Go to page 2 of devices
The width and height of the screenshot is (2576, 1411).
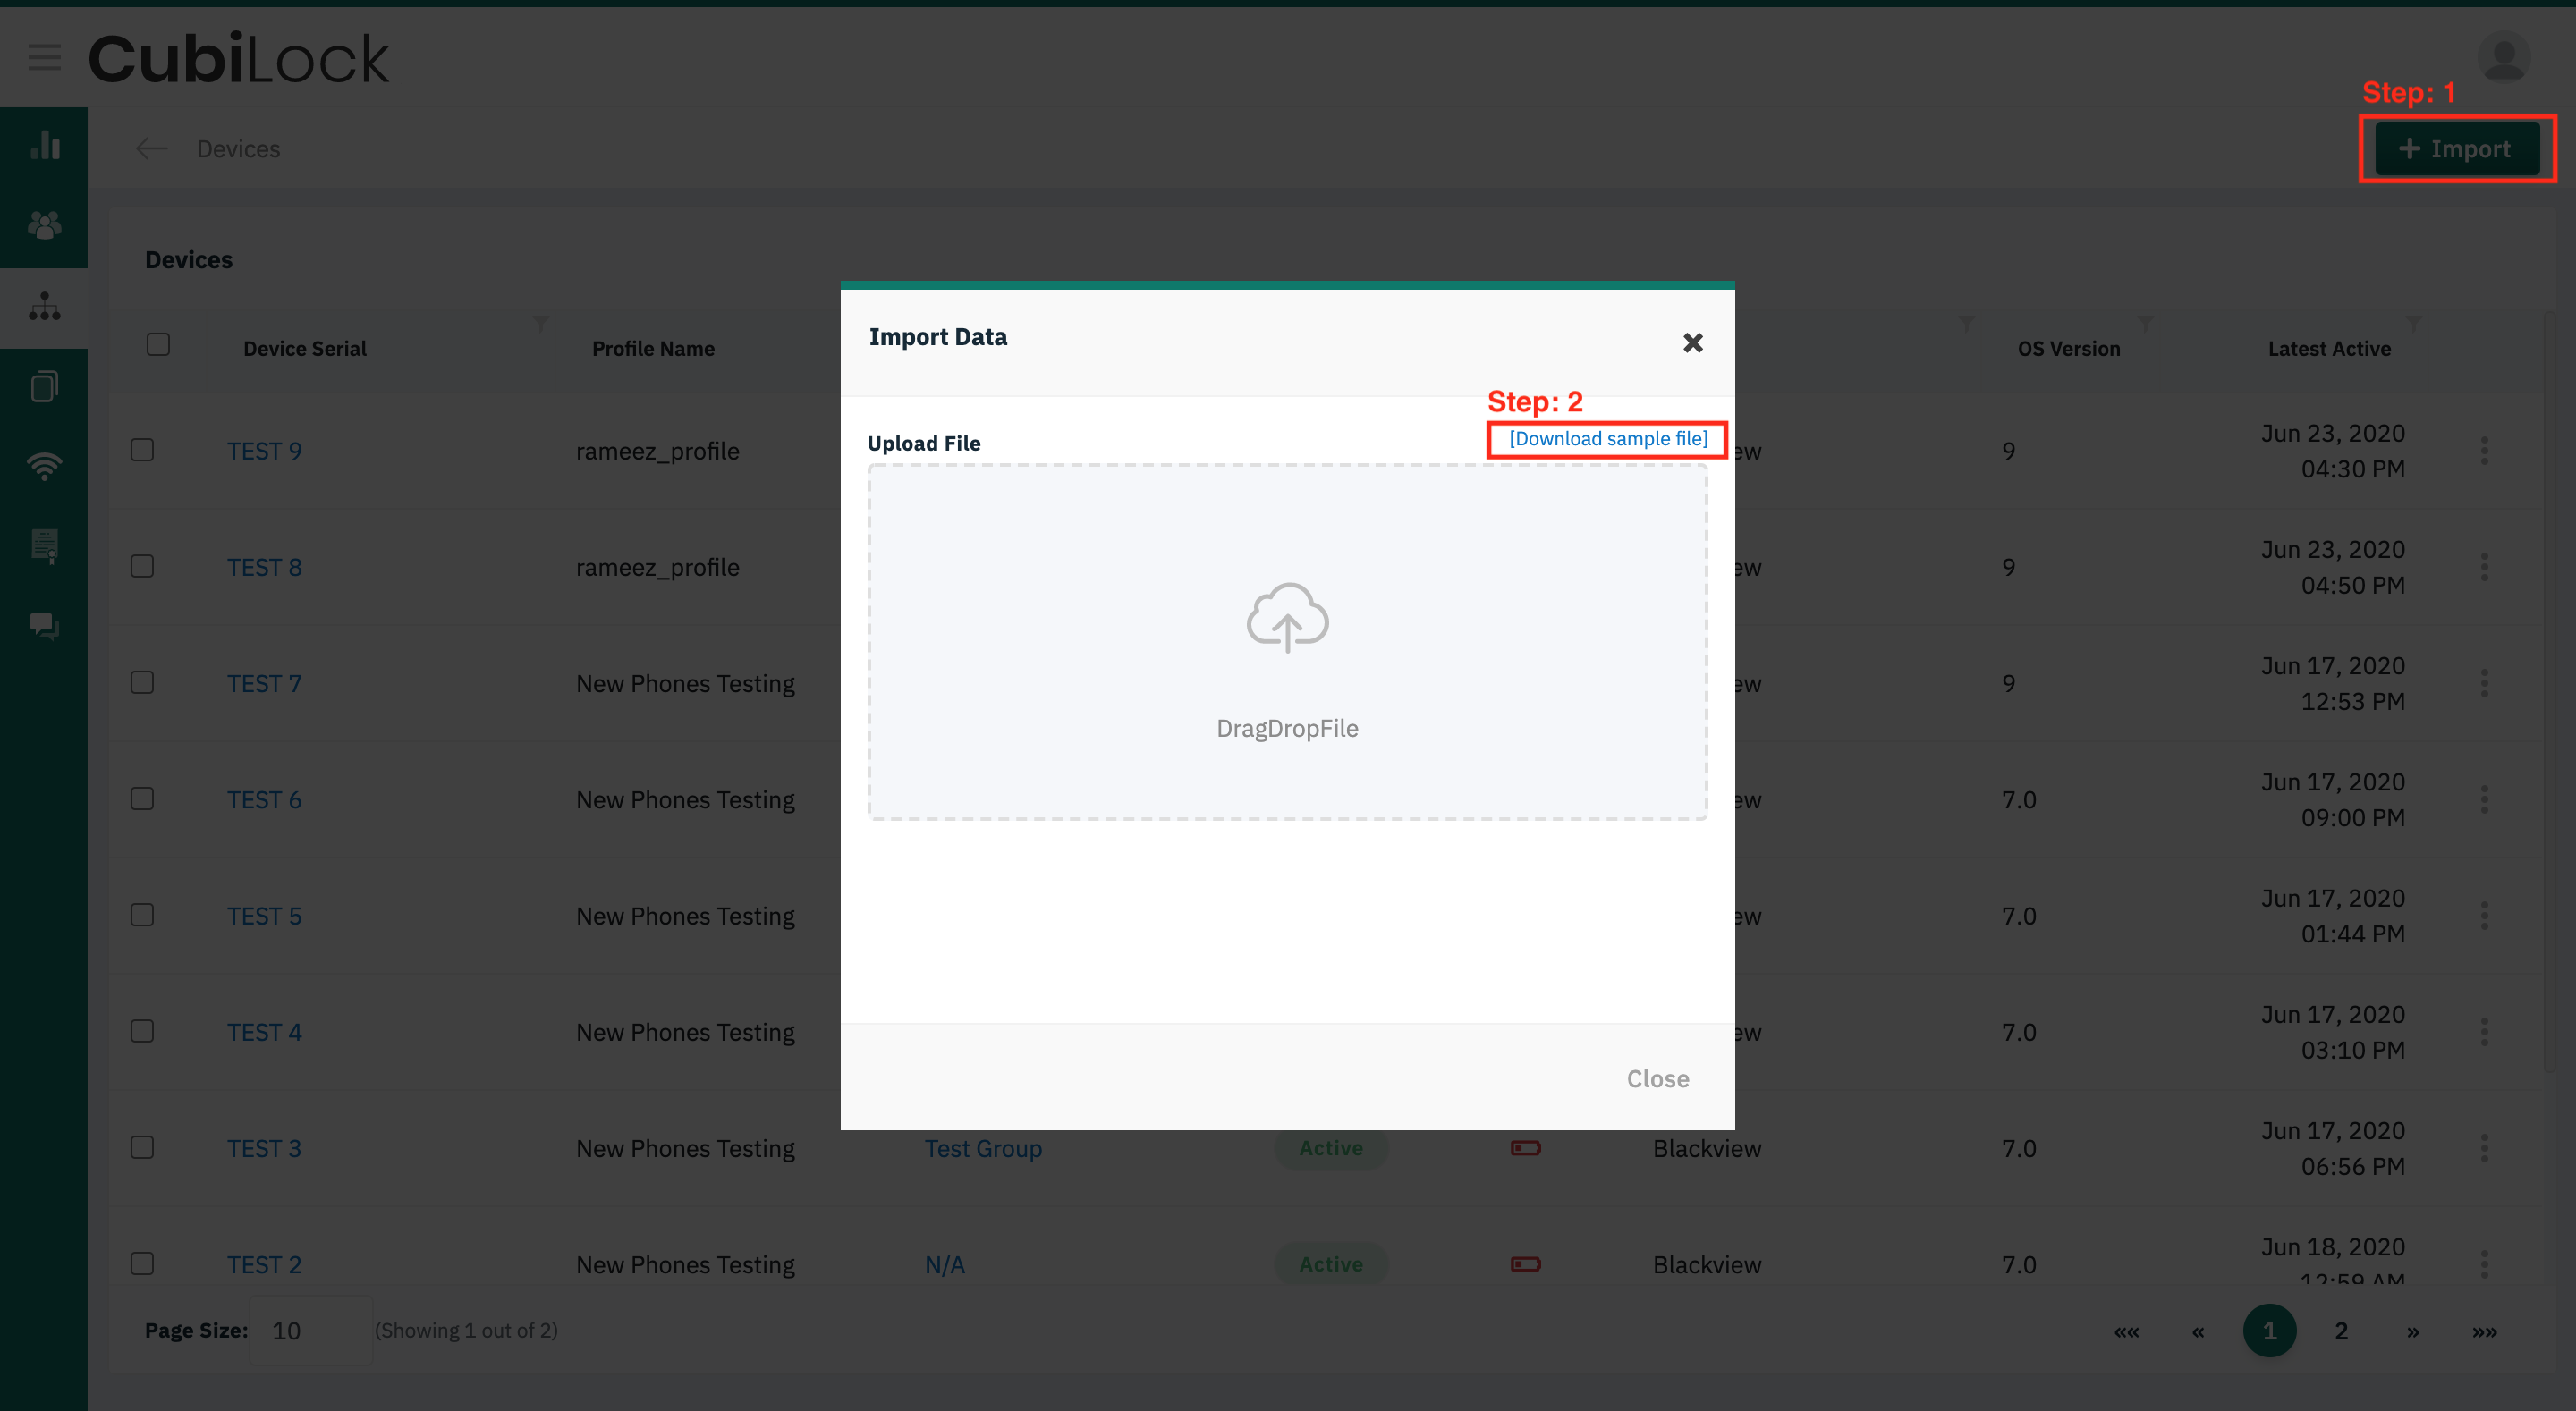tap(2340, 1331)
